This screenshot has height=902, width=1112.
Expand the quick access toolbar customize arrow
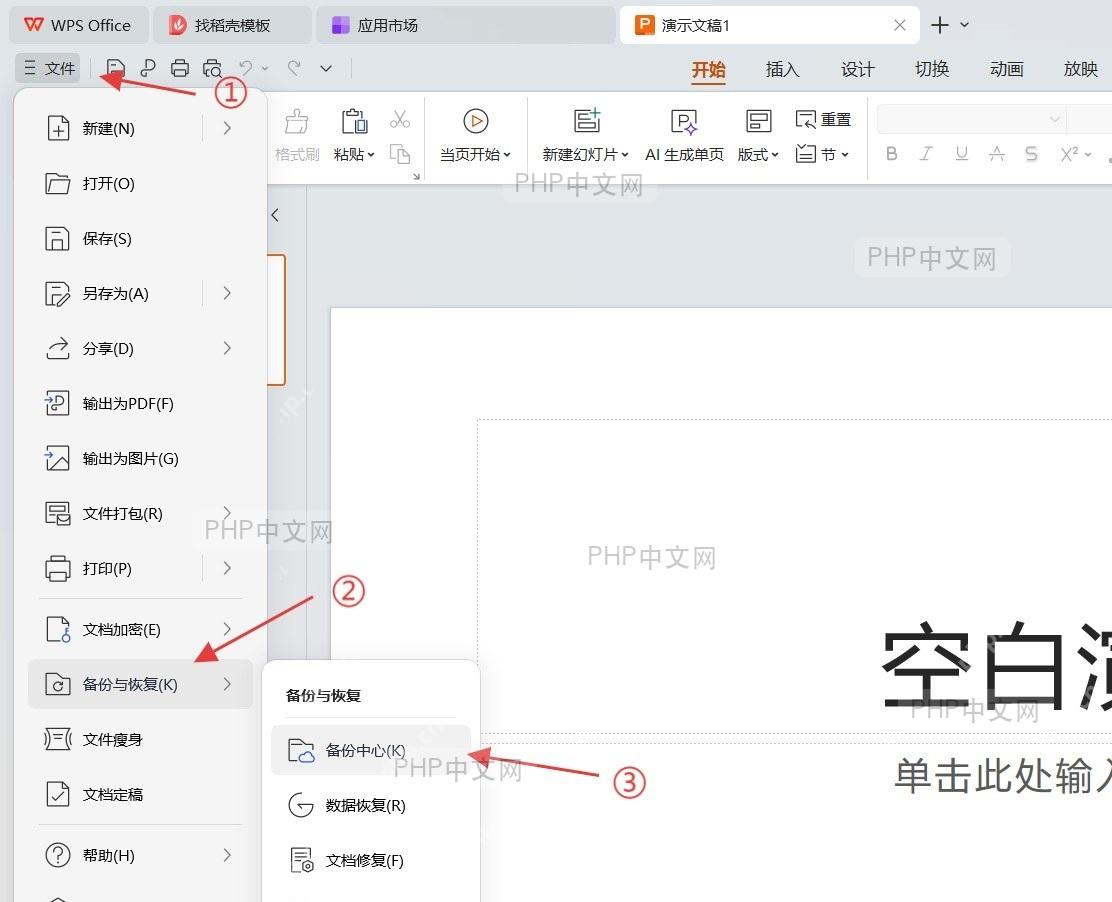pos(326,69)
